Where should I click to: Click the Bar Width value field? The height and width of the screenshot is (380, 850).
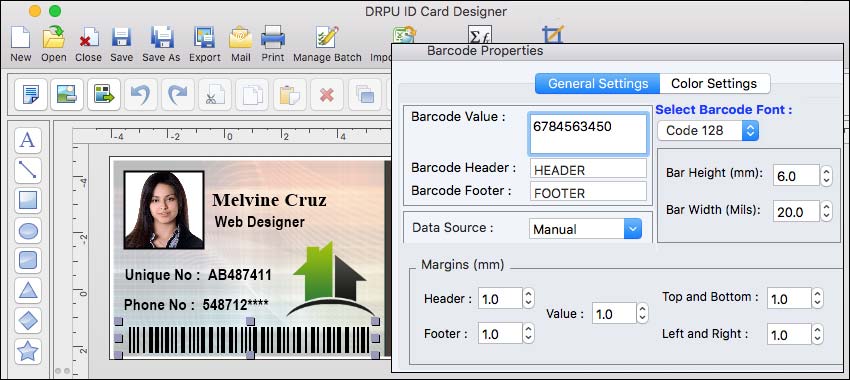[796, 211]
